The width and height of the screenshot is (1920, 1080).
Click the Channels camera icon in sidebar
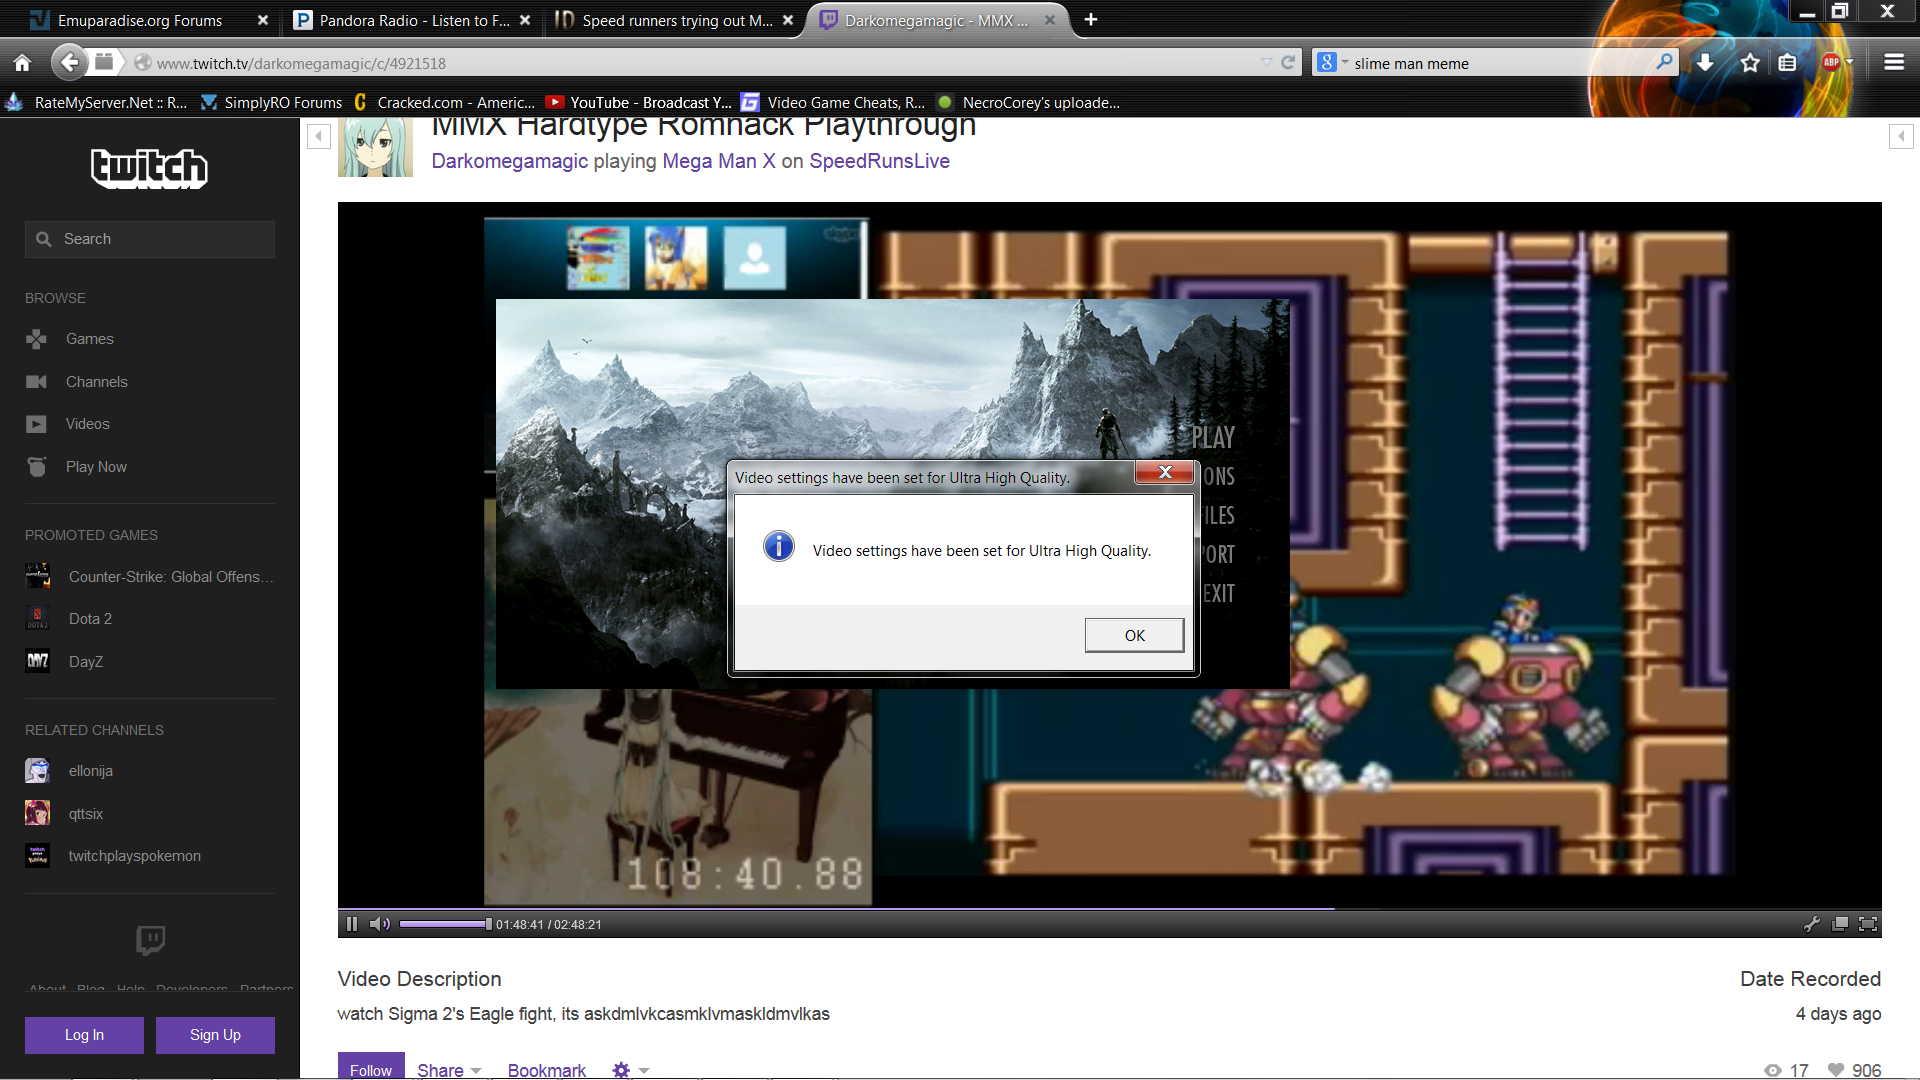click(x=37, y=382)
